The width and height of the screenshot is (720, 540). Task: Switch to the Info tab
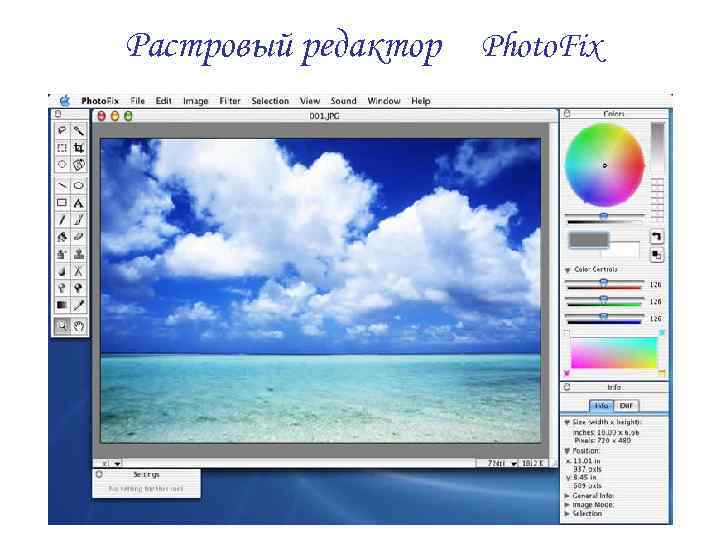(601, 405)
